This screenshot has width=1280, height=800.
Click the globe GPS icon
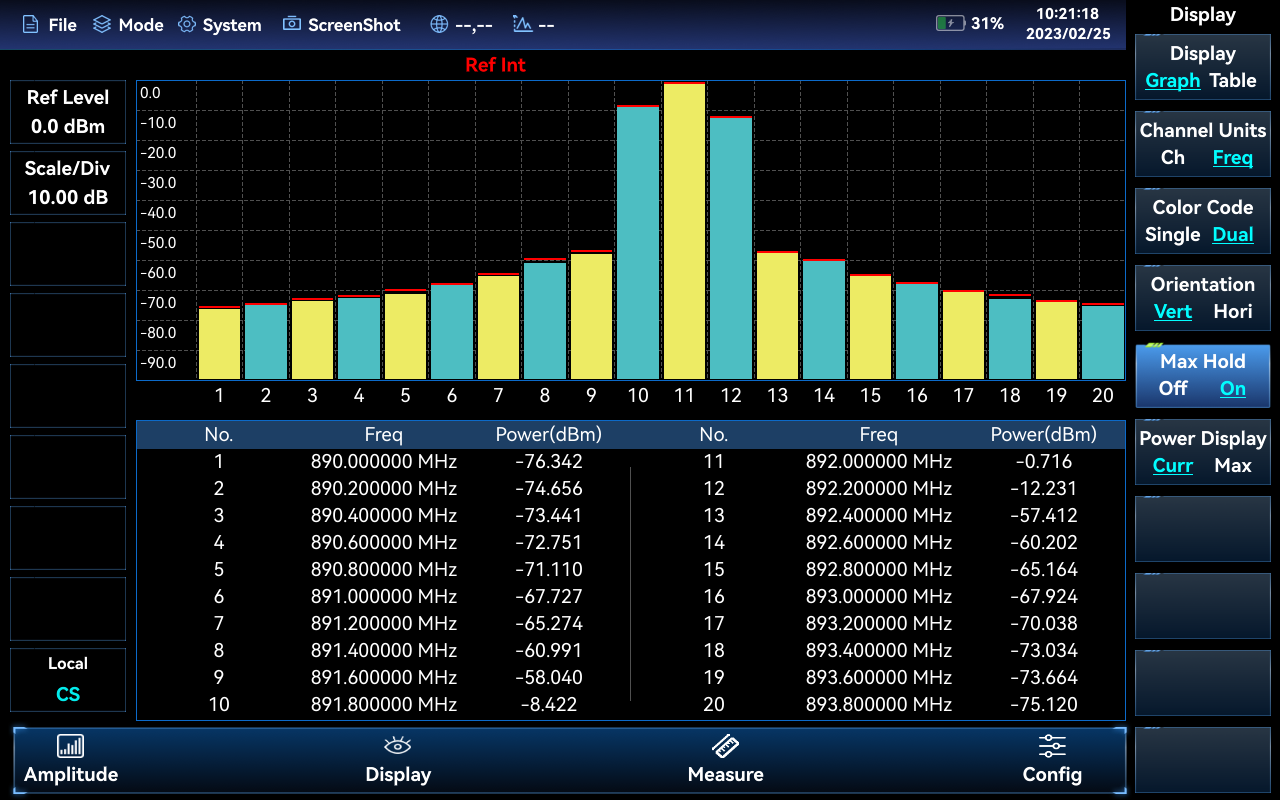pyautogui.click(x=439, y=24)
